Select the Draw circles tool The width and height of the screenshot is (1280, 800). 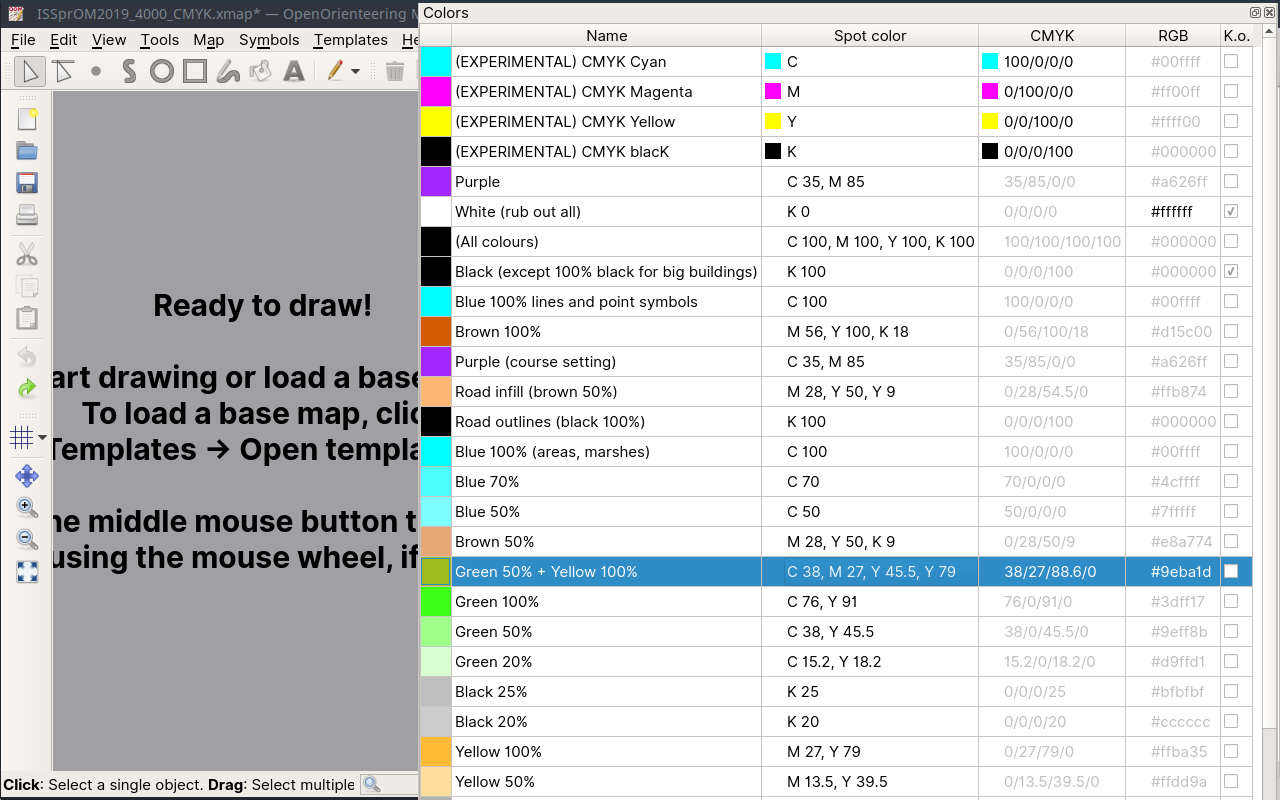pyautogui.click(x=162, y=71)
